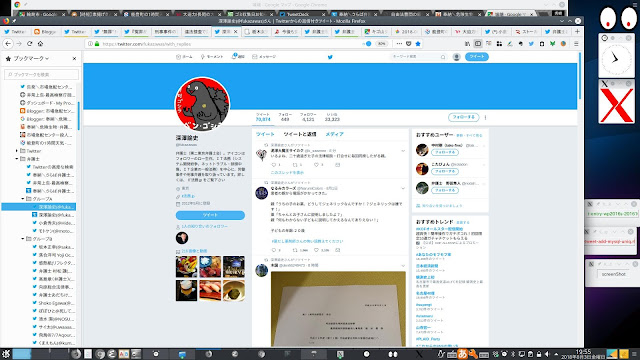Follow first recommended user

coord(444,152)
